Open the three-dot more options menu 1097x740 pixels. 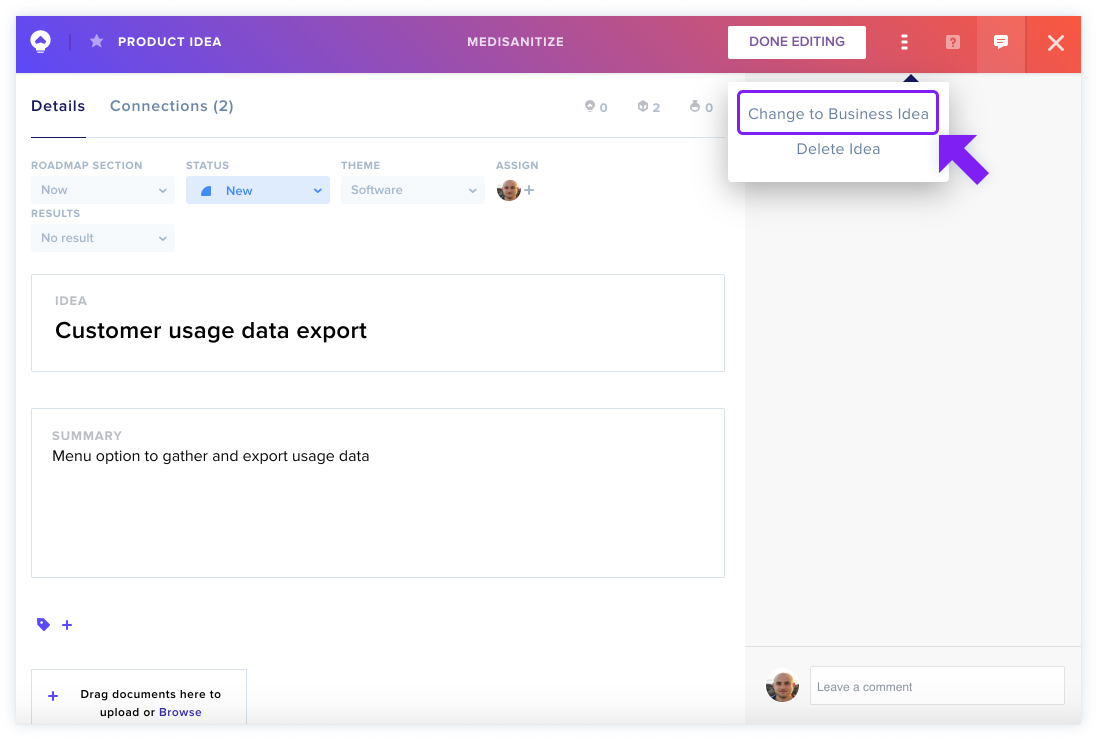tap(904, 42)
